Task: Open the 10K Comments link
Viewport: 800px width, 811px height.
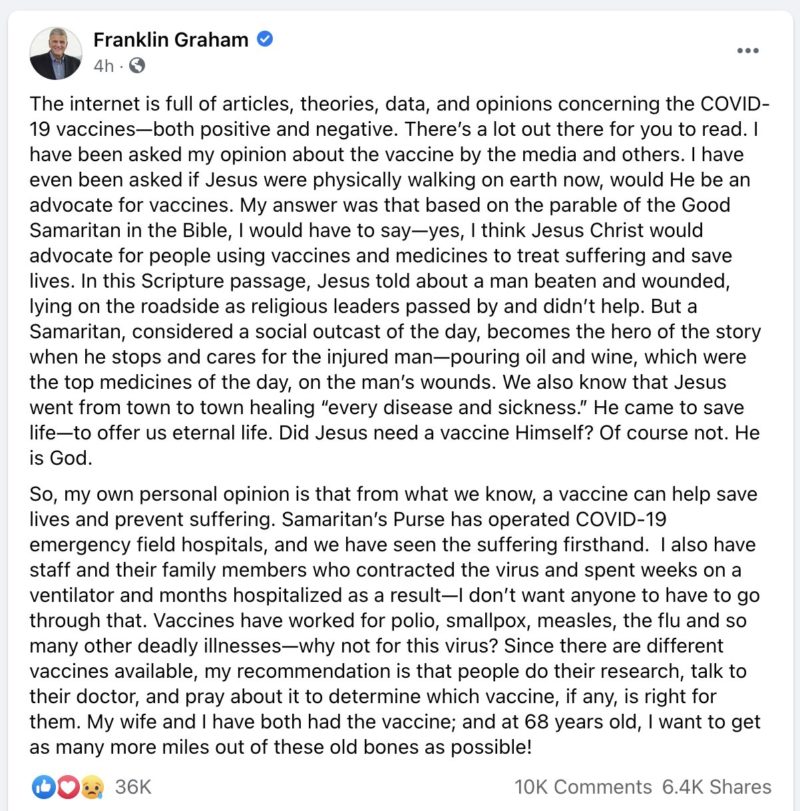Action: pyautogui.click(x=583, y=787)
